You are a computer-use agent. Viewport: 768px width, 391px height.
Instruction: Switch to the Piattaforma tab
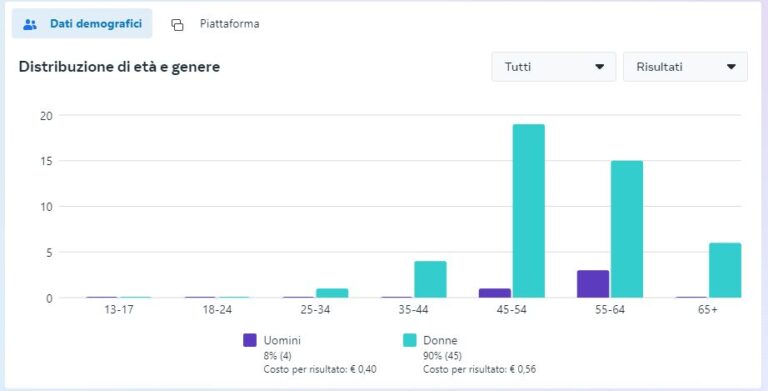(x=215, y=24)
